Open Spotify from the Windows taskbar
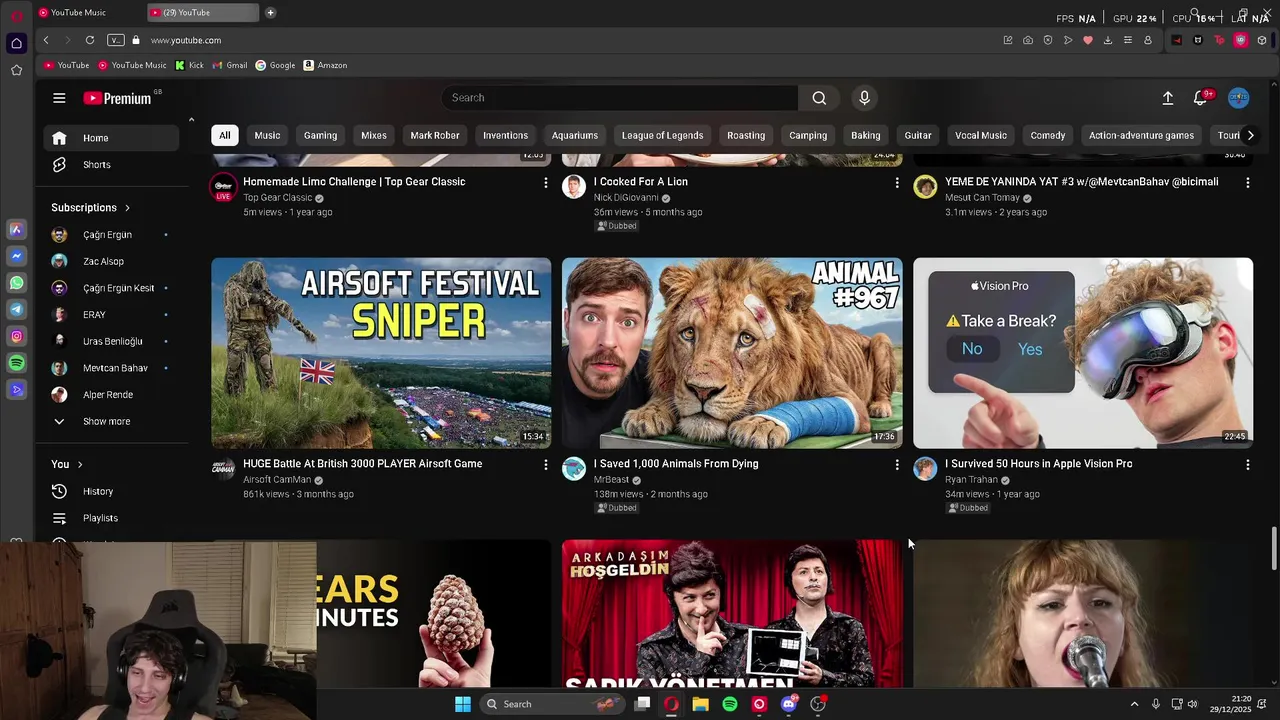The width and height of the screenshot is (1280, 720). coord(730,704)
